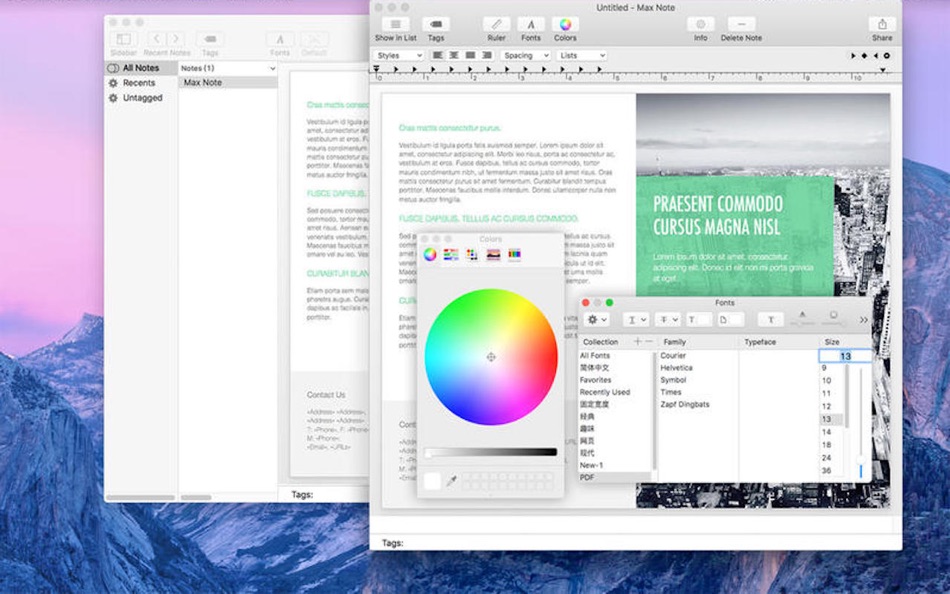Select the decimal tab stop circle icon
950x594 pixels.
887,56
